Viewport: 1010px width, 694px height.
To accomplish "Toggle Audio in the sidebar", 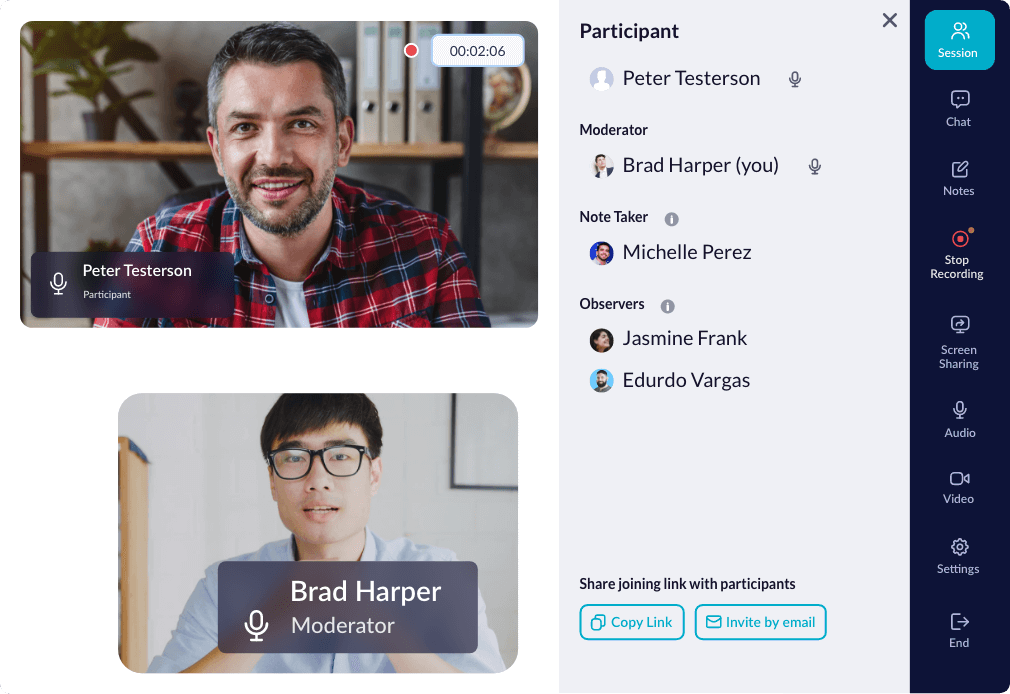I will pyautogui.click(x=959, y=419).
